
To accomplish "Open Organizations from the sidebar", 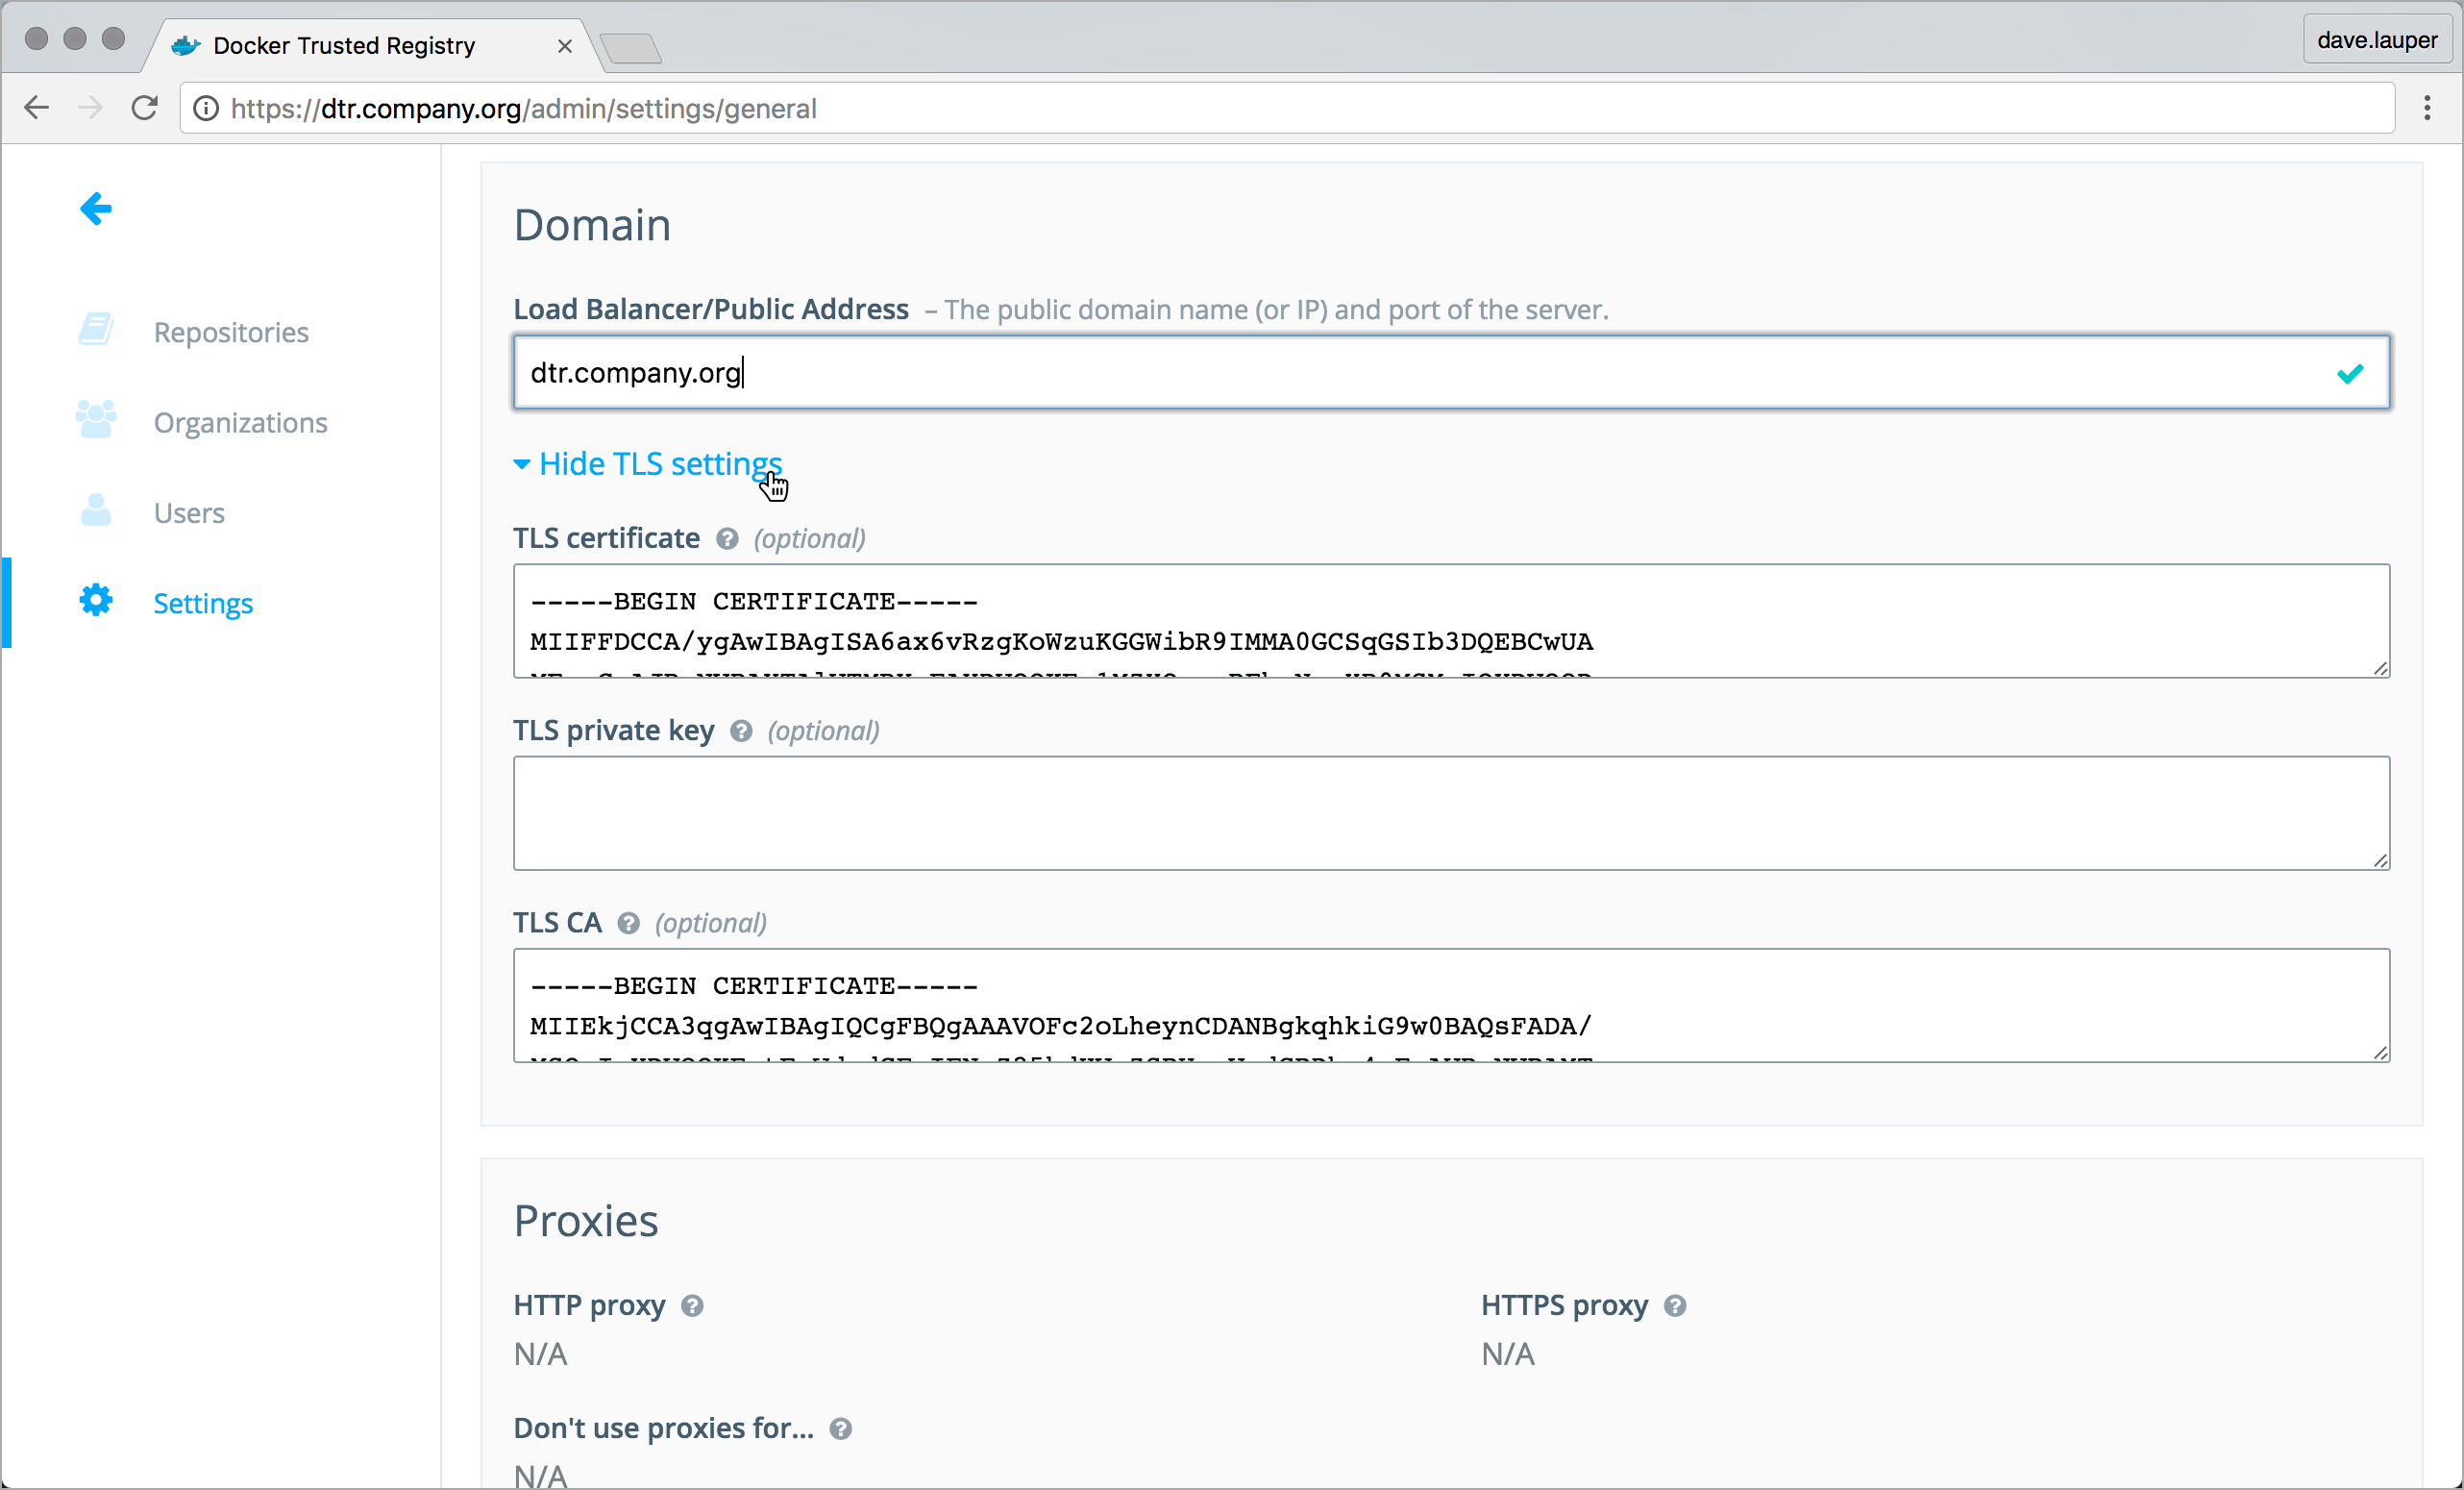I will (x=240, y=422).
